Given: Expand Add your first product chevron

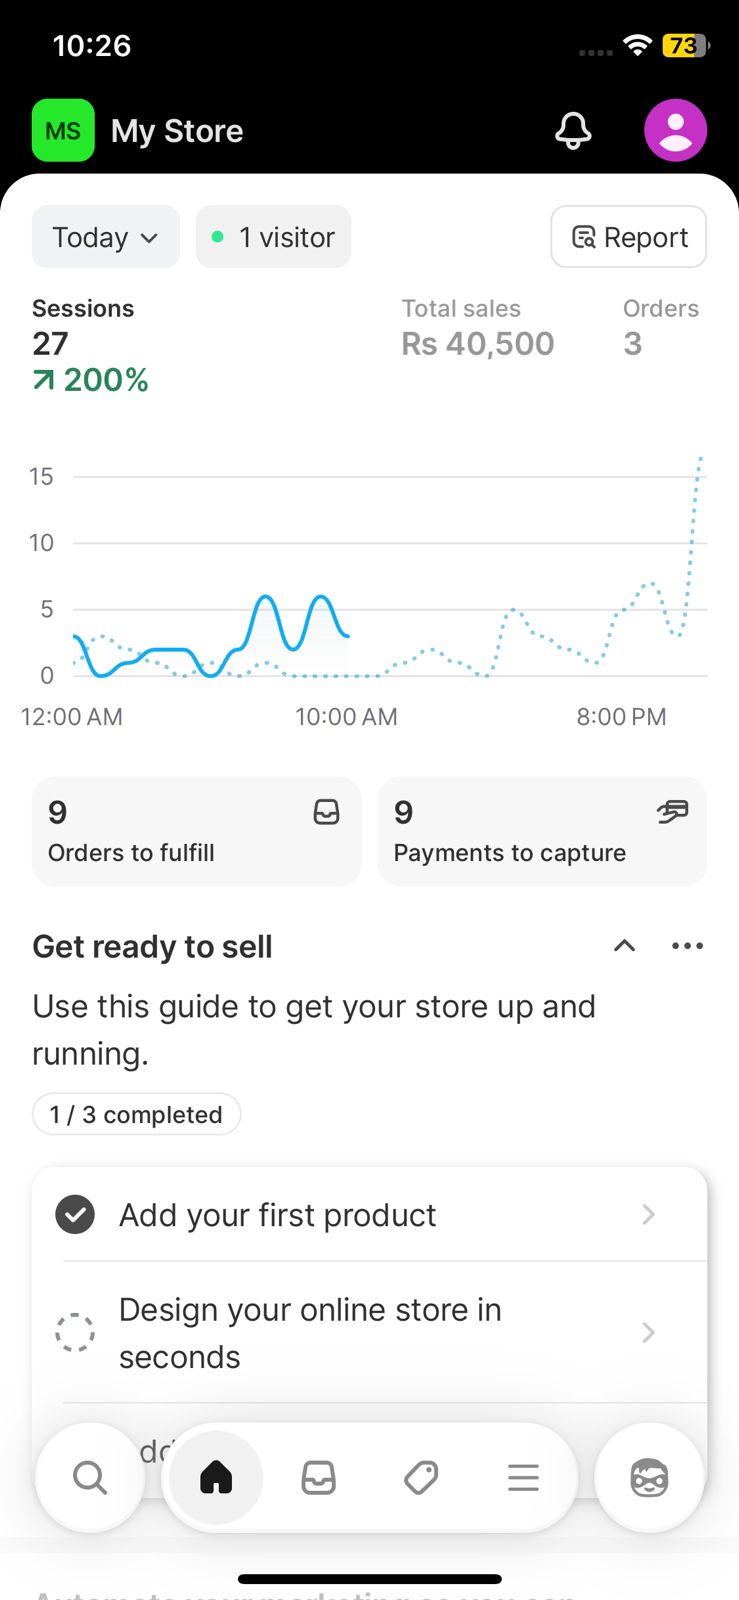Looking at the screenshot, I should pos(648,1215).
